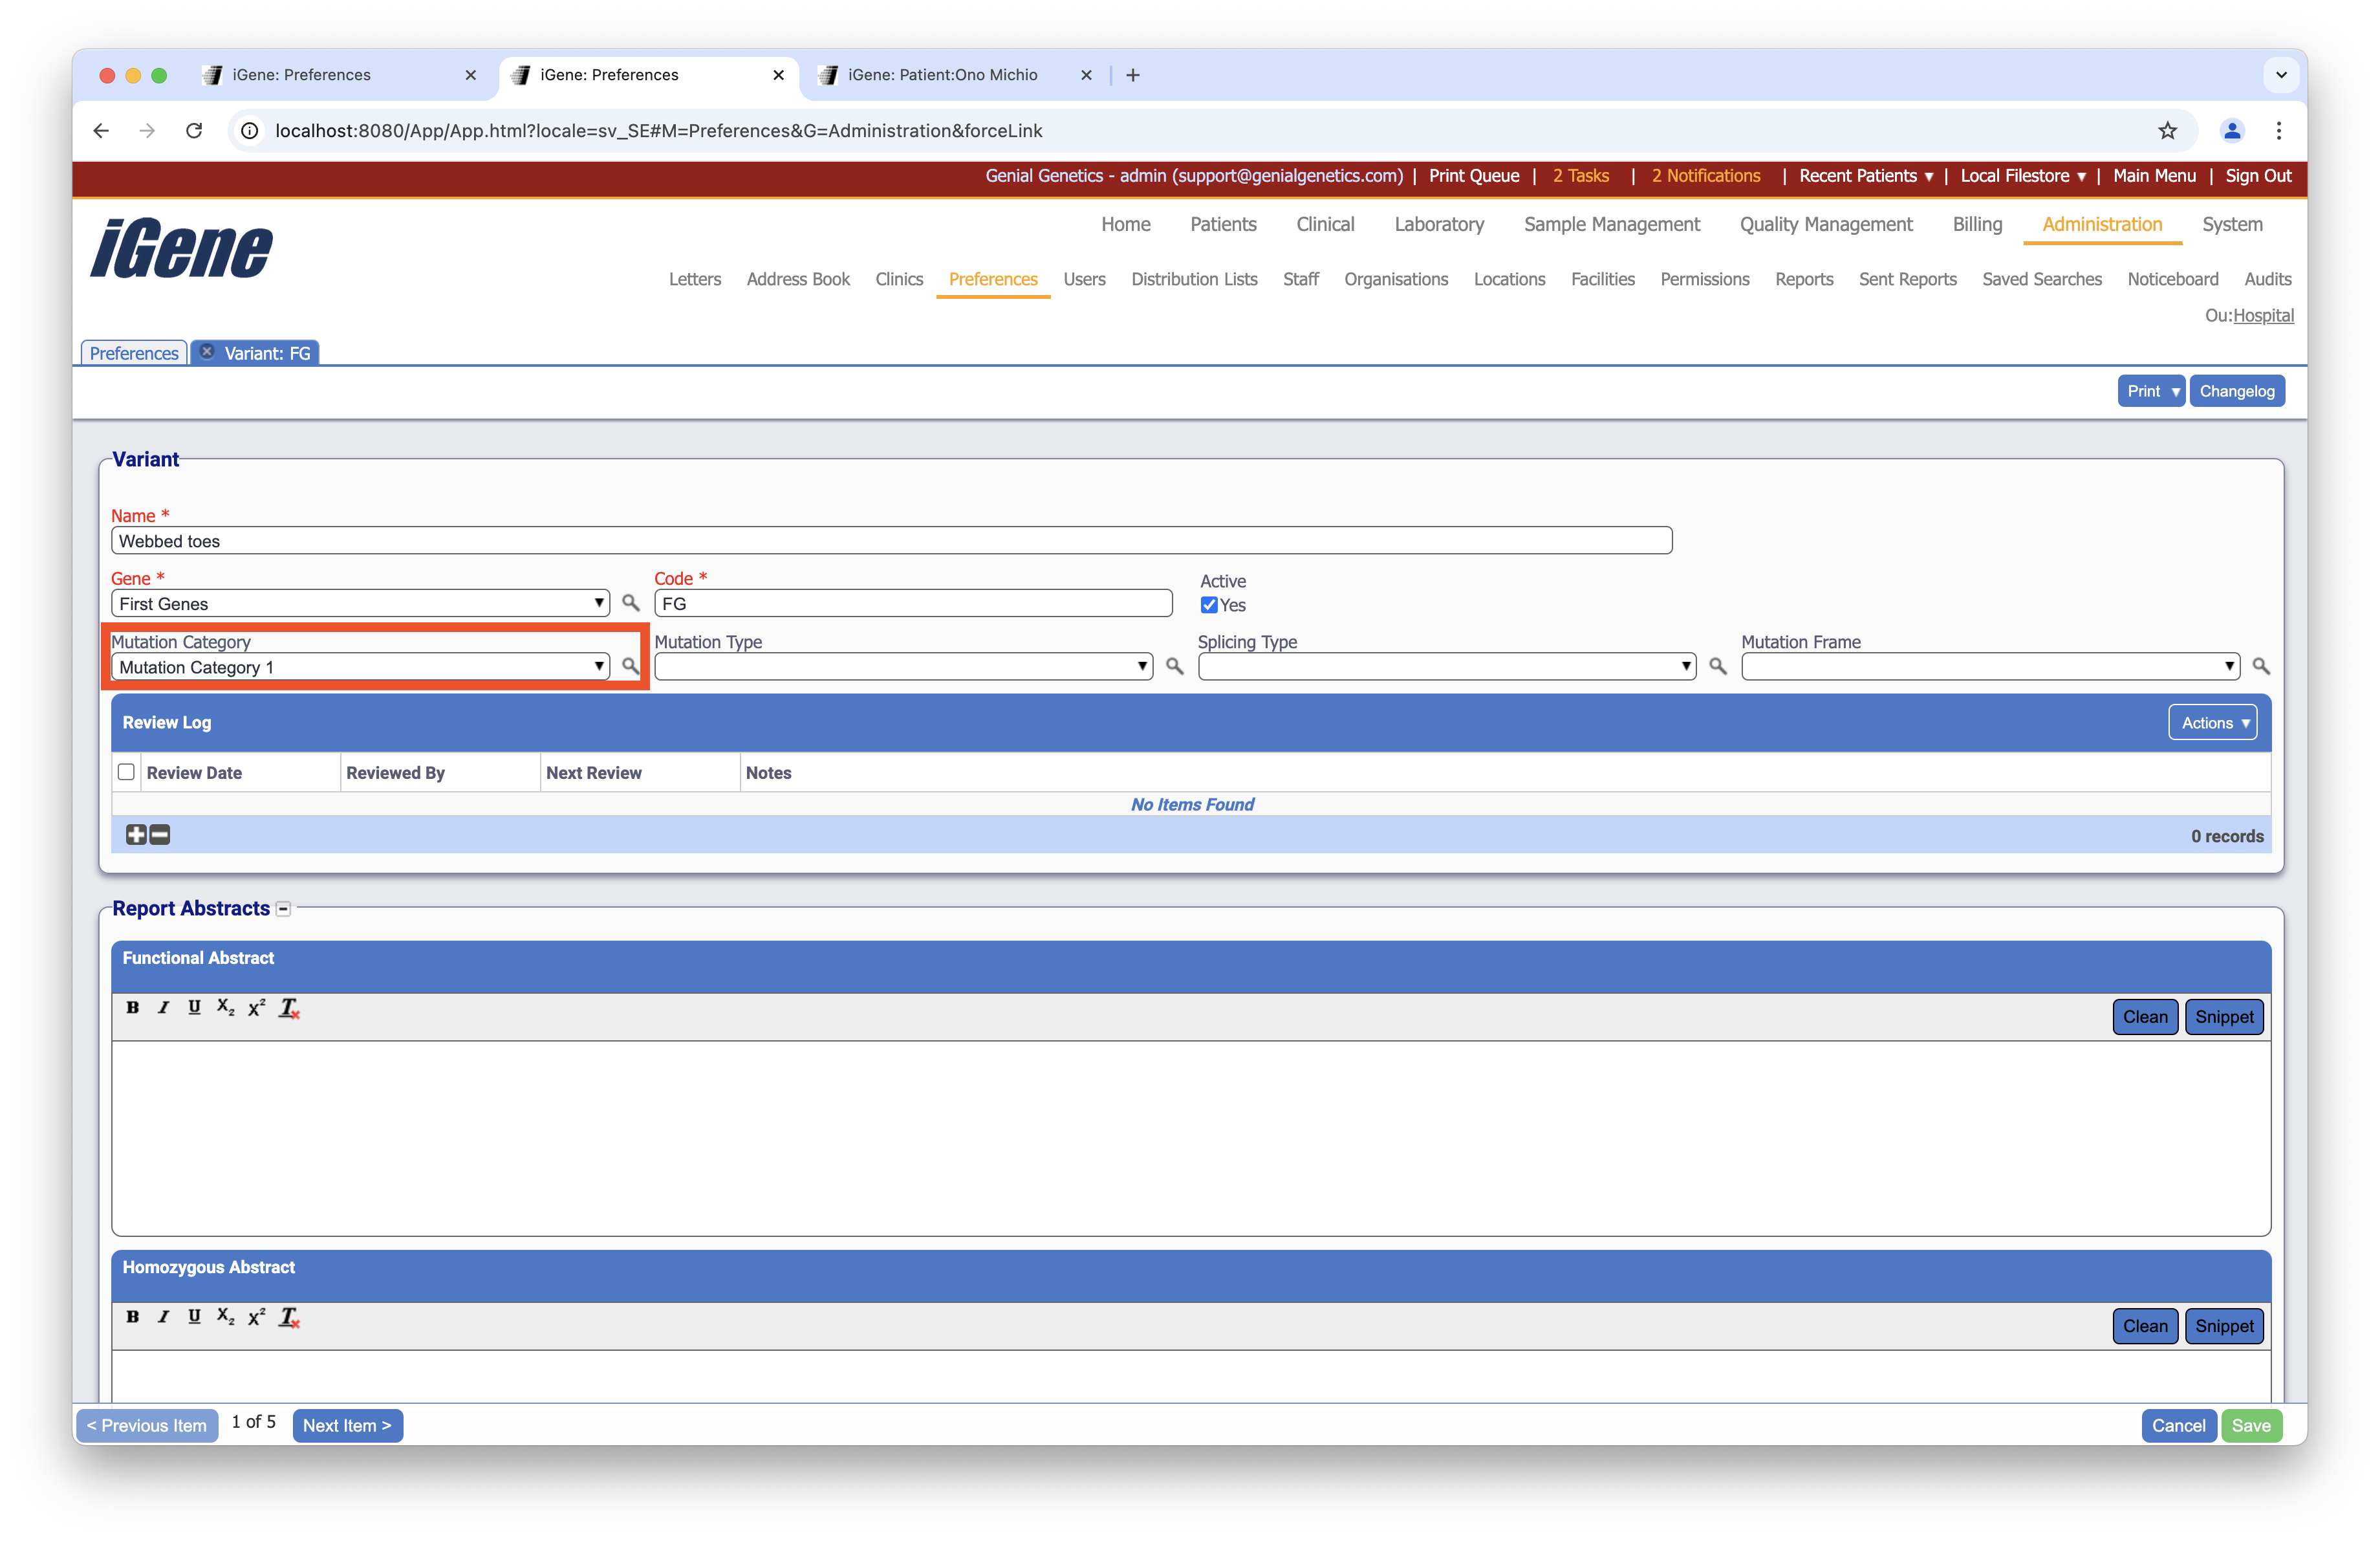Open the Mutation Type dropdown

pos(902,667)
